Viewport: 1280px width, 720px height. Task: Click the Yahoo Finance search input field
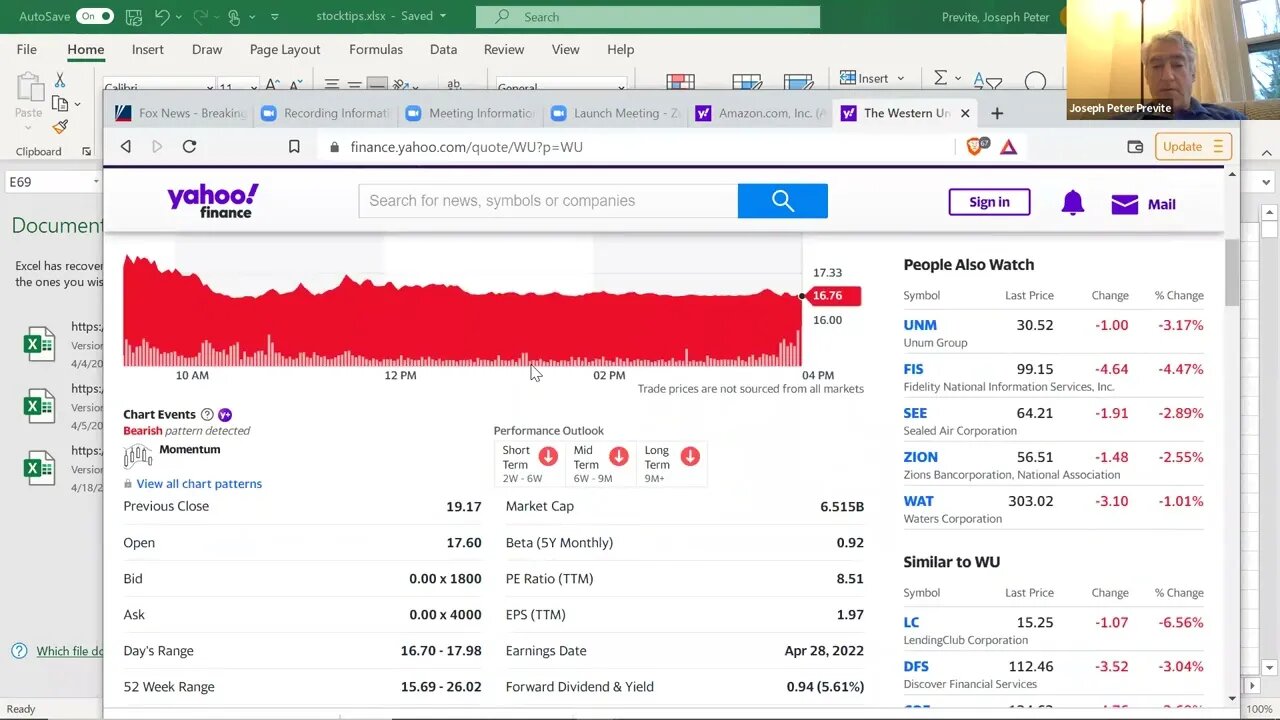548,201
